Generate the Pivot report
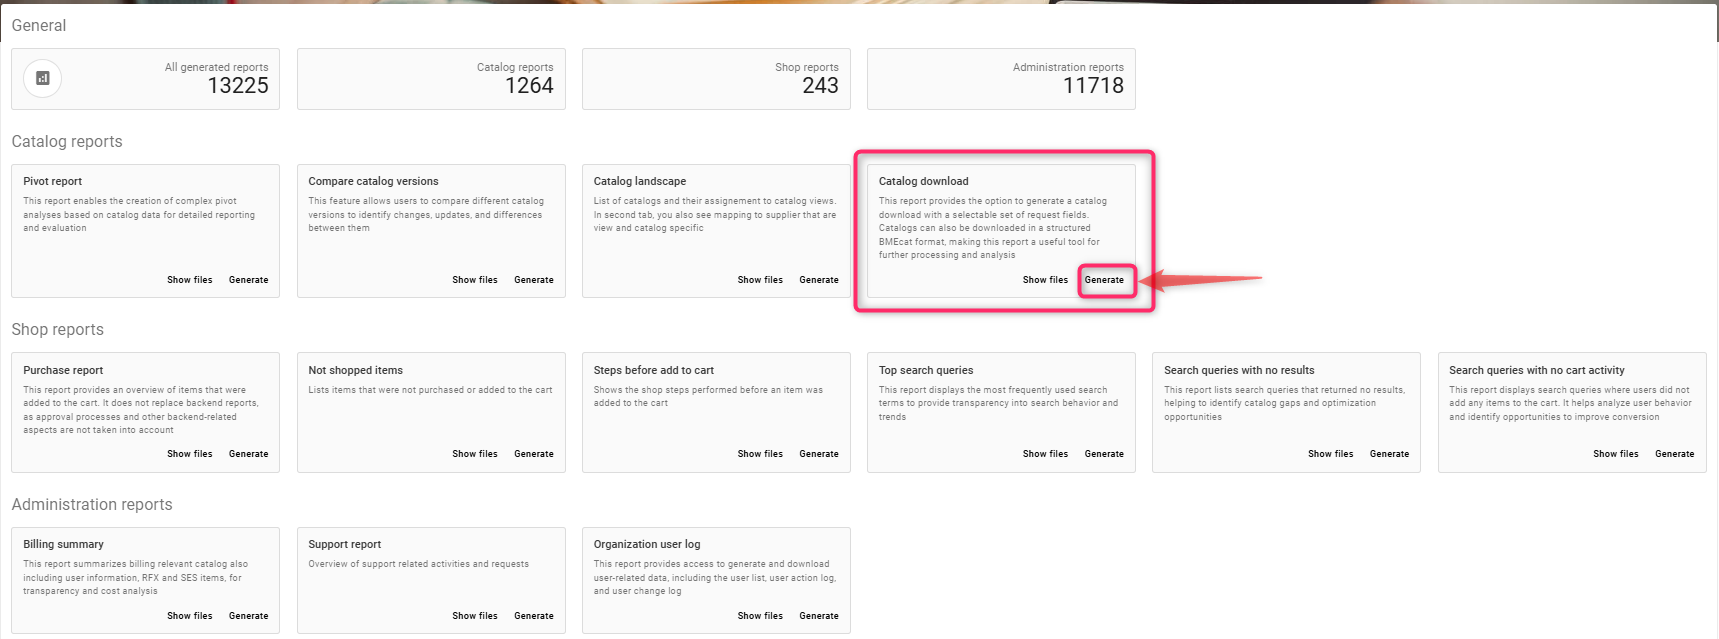This screenshot has width=1719, height=639. point(248,280)
